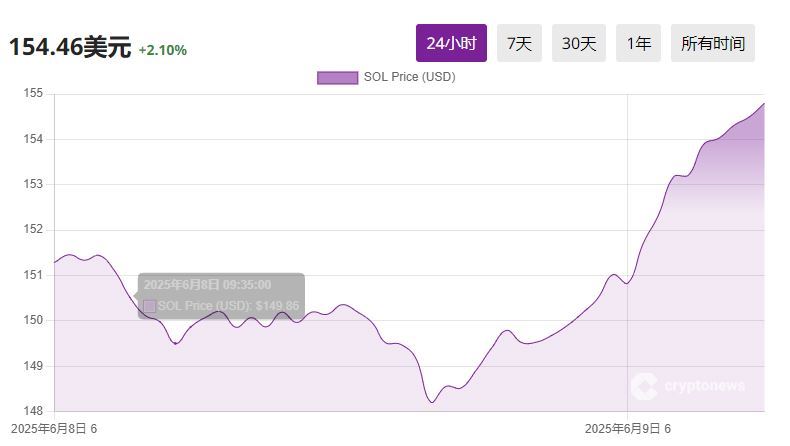Open the 1年 chart view
The image size is (790, 446).
click(x=638, y=44)
